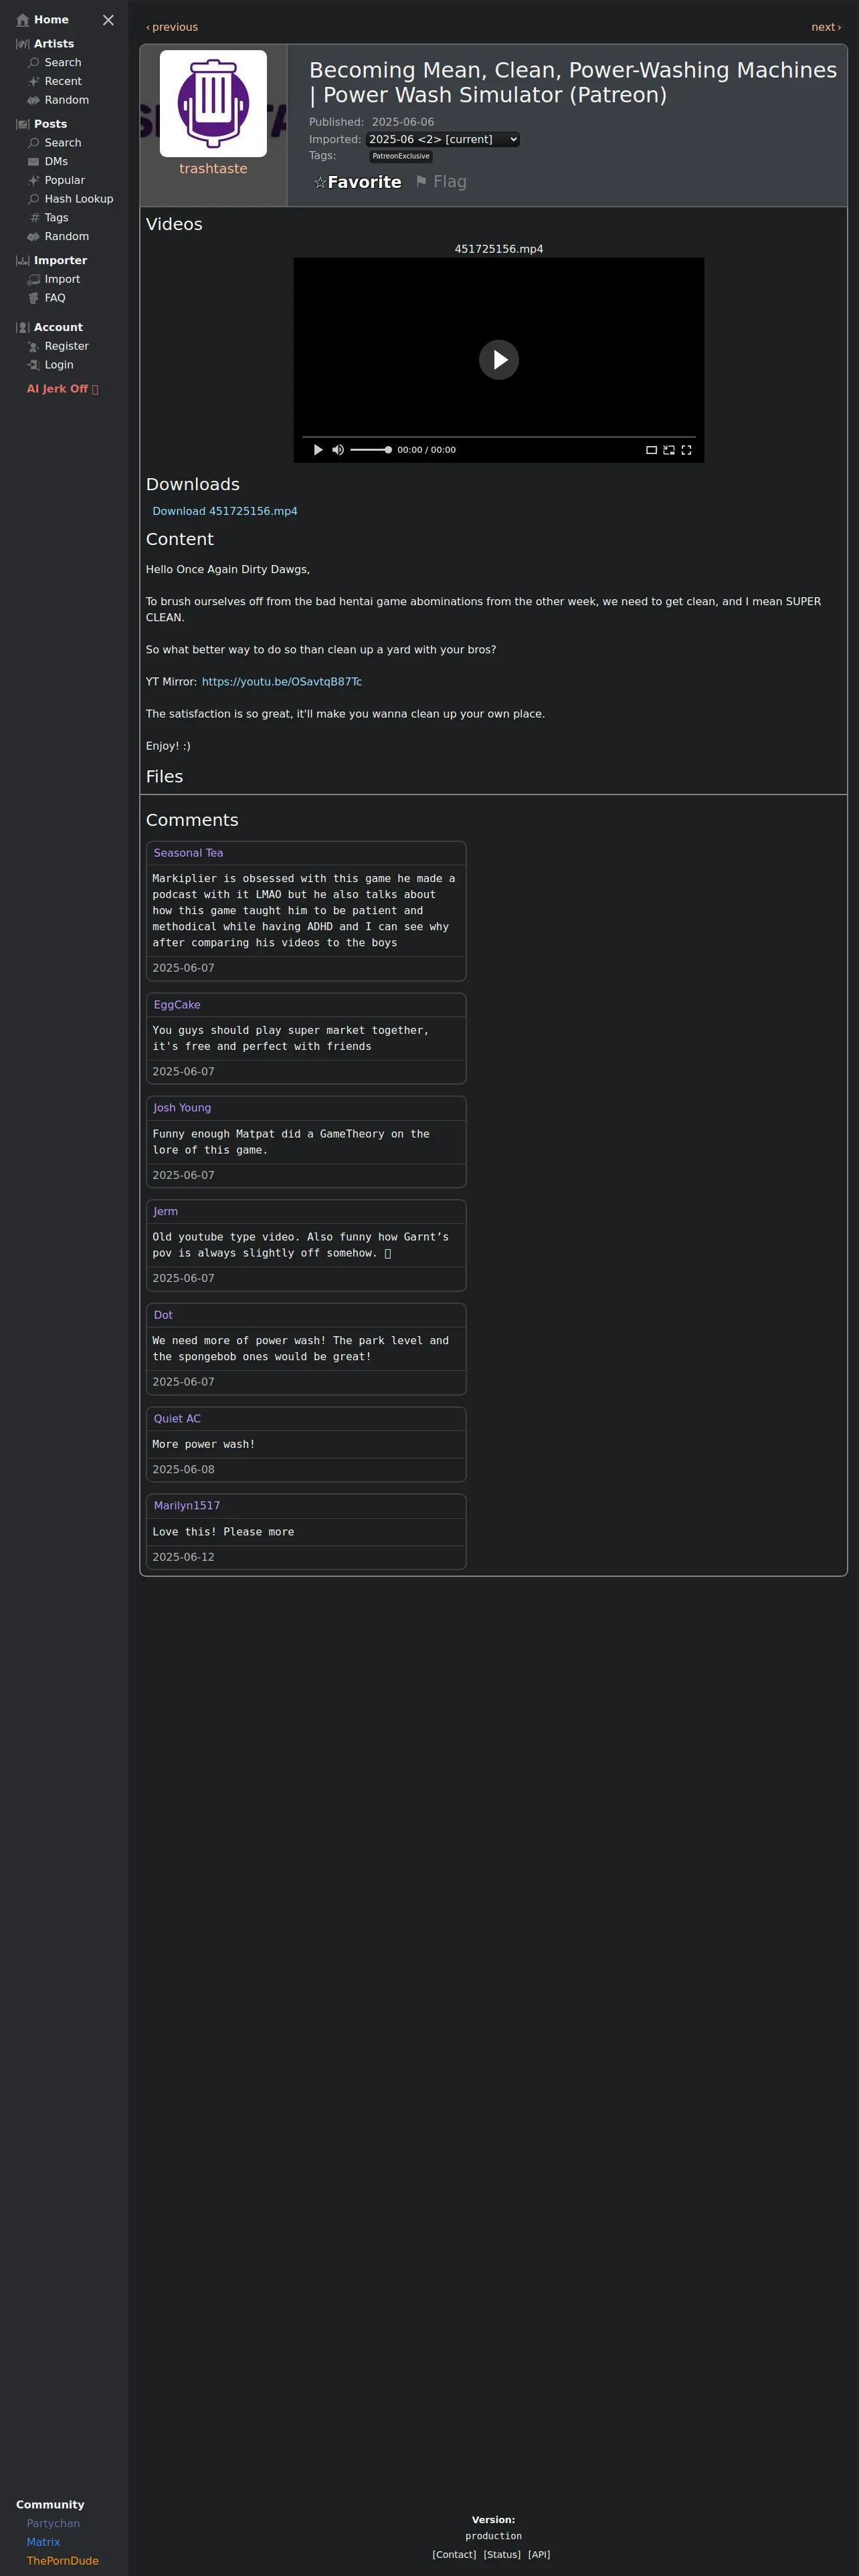Adjust the video volume slider
The width and height of the screenshot is (859, 2576).
click(371, 450)
